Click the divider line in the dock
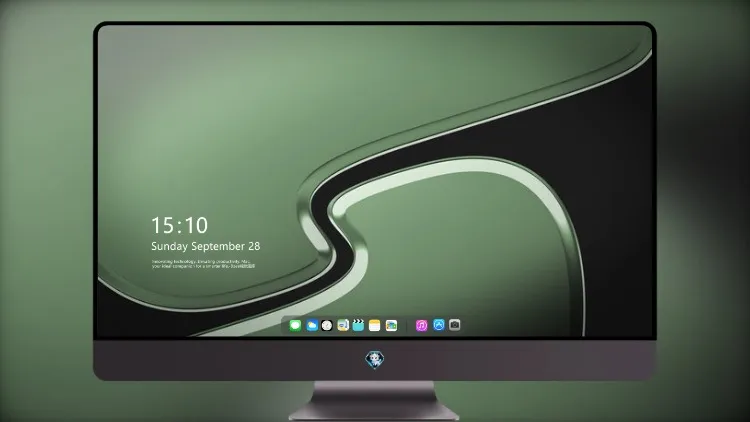Viewport: 750px width, 422px height. point(407,325)
